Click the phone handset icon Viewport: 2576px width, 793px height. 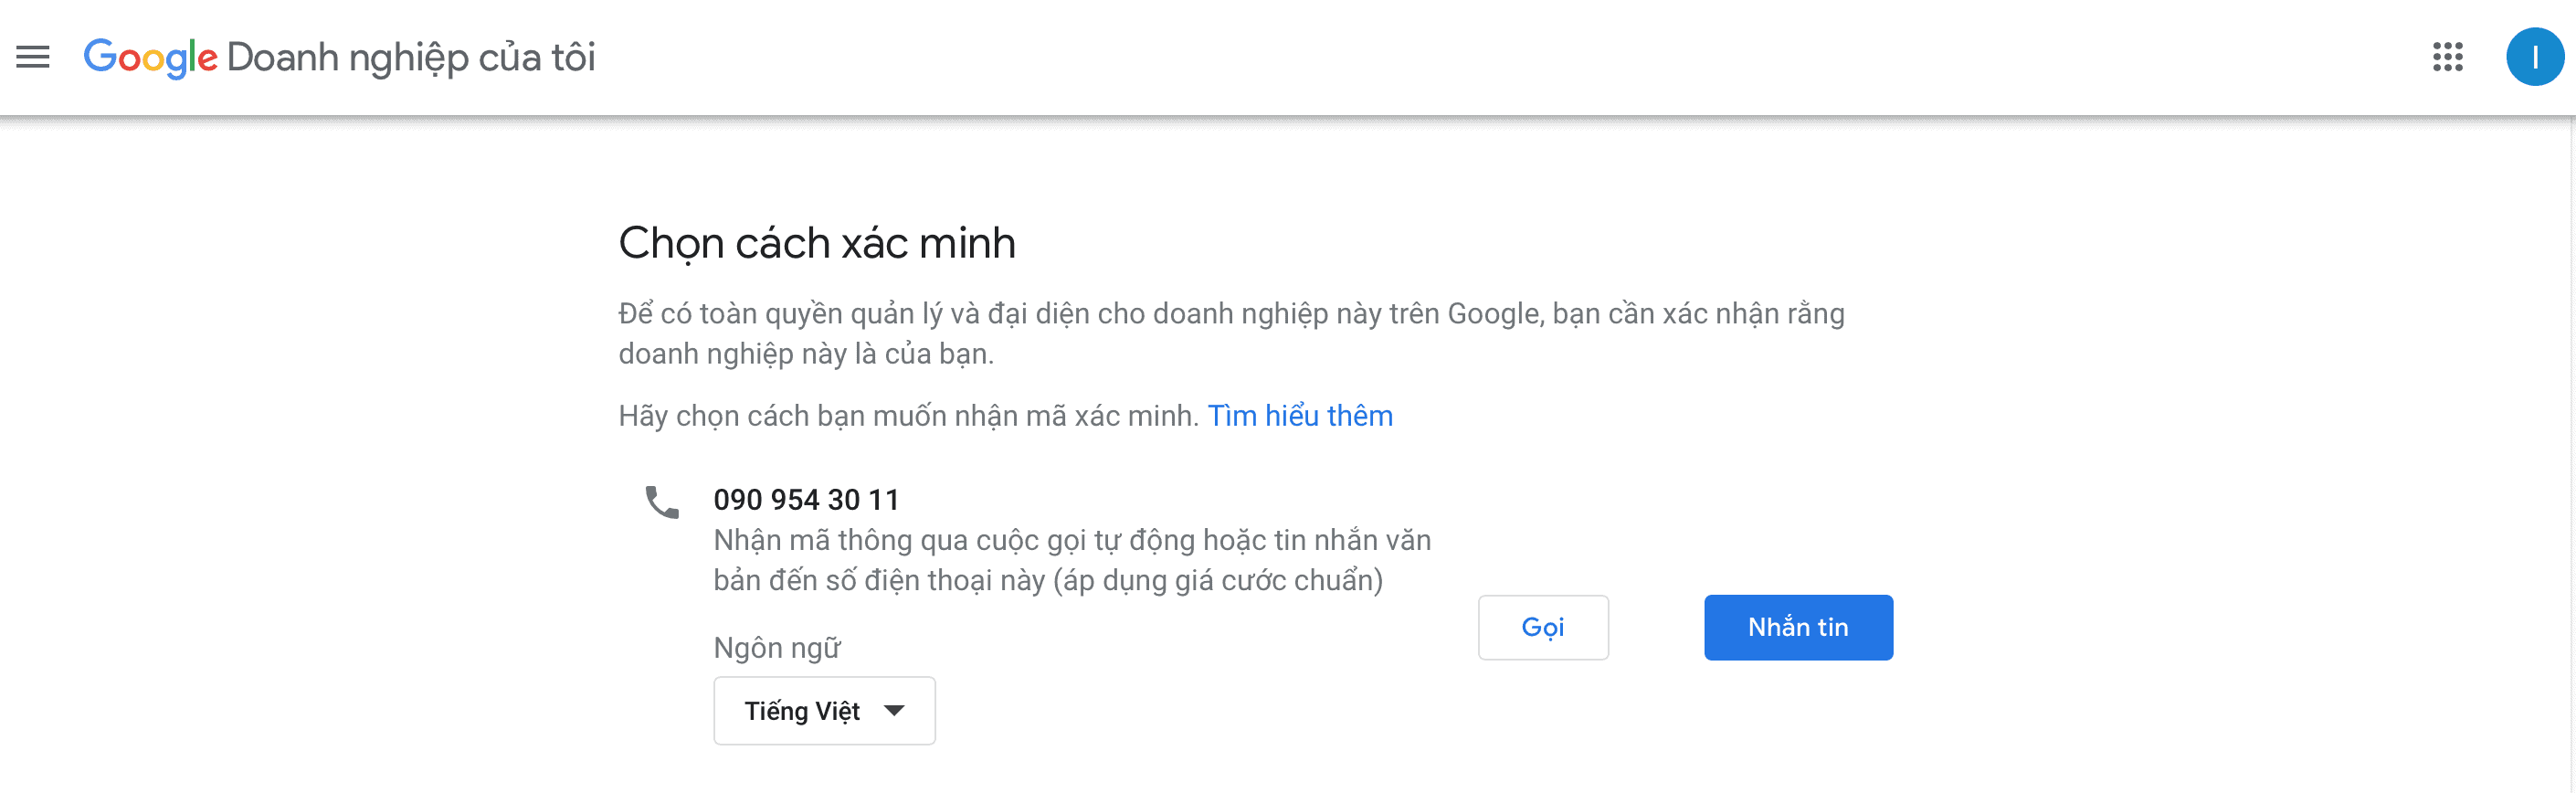(661, 502)
